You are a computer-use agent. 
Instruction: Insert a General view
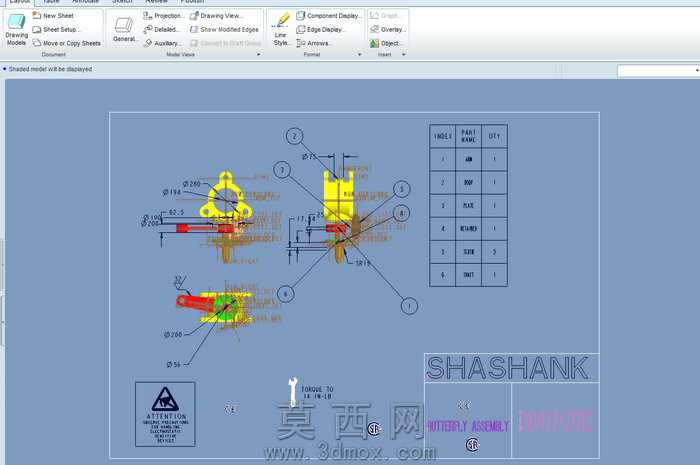pos(124,29)
